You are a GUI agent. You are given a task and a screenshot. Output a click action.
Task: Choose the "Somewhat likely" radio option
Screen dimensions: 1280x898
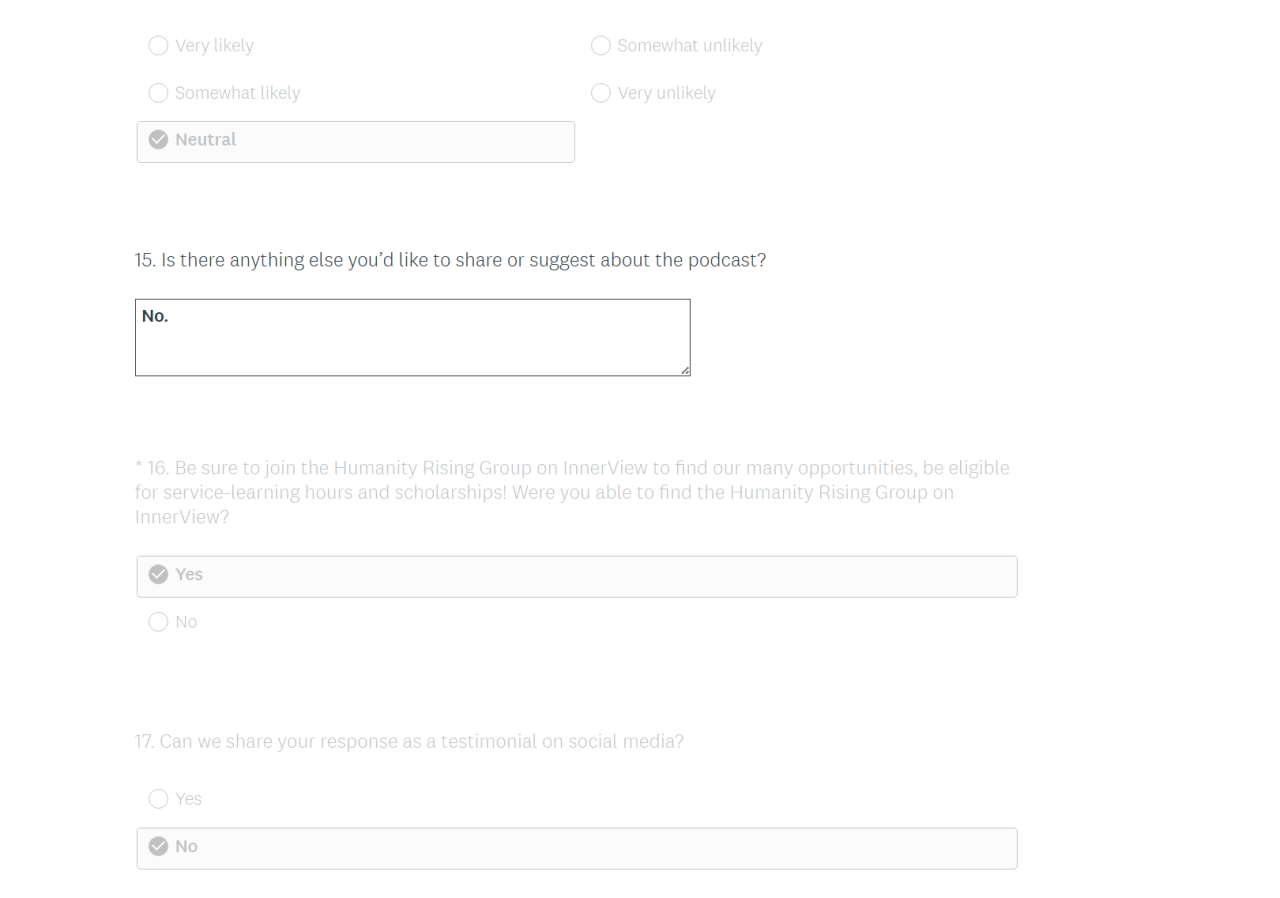pyautogui.click(x=158, y=93)
